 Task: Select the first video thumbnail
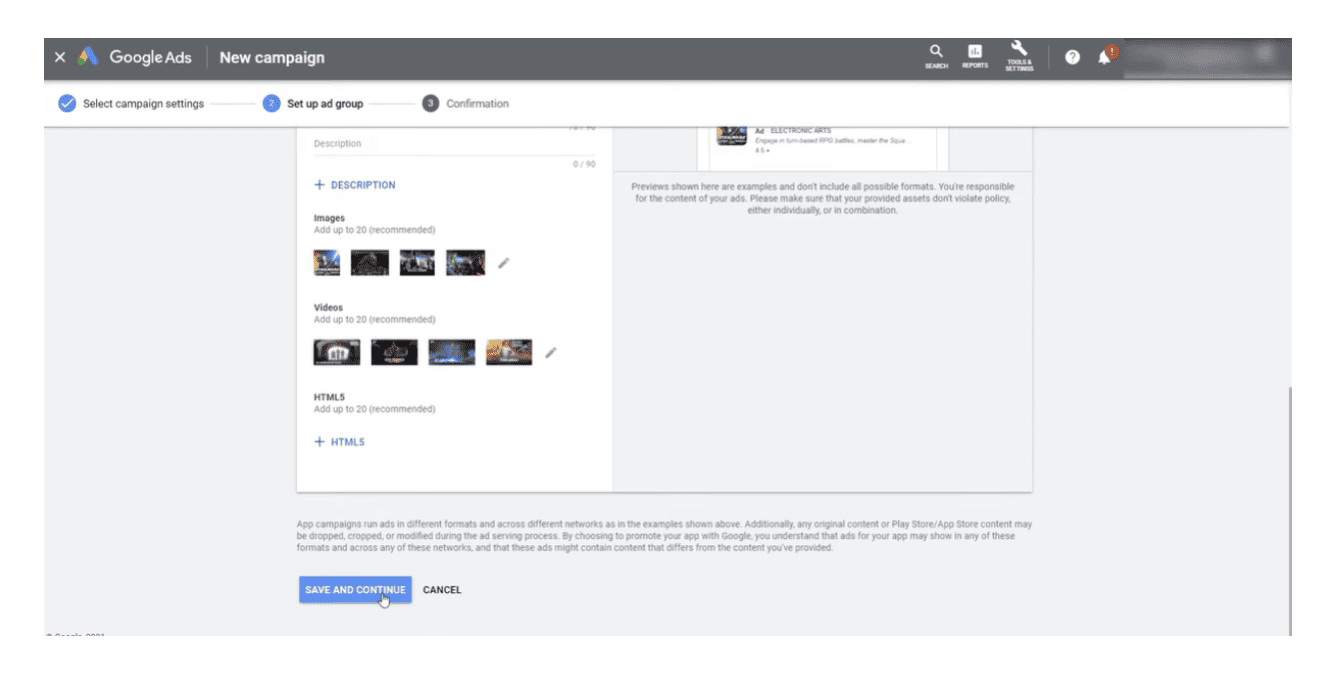coord(337,352)
